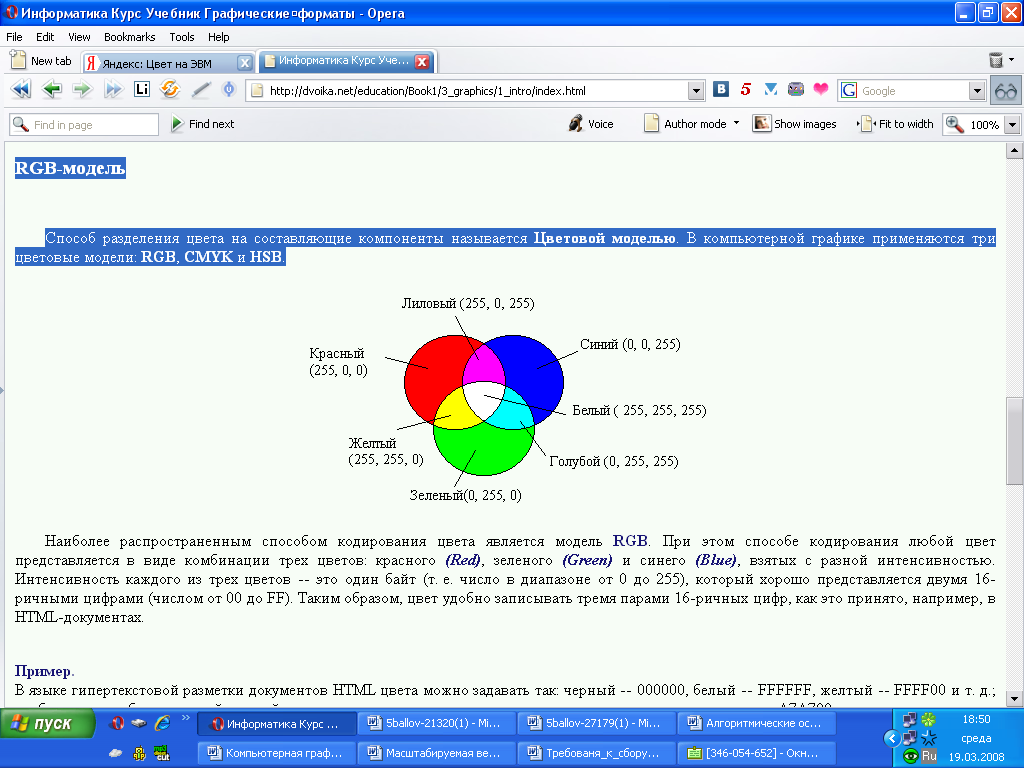The image size is (1024, 768).
Task: Click the LiveInternet 'Li' toolbar icon
Action: click(x=142, y=89)
